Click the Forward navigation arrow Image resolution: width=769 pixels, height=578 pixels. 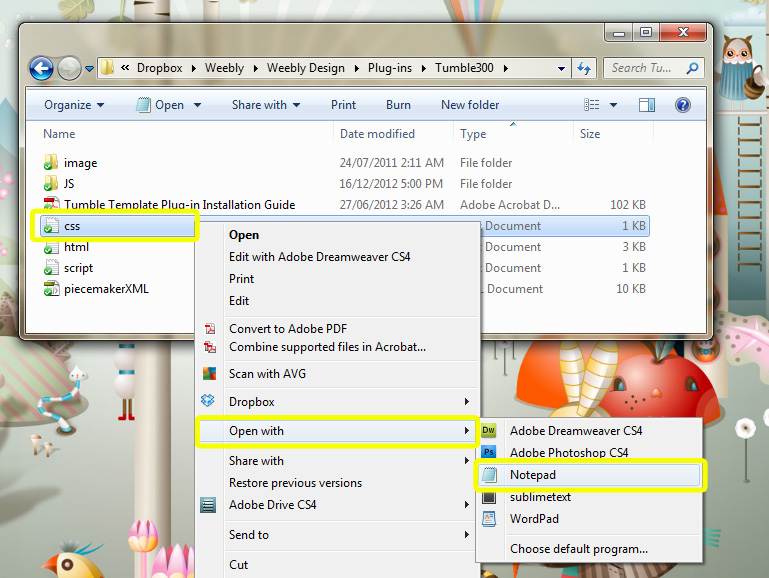(x=69, y=69)
